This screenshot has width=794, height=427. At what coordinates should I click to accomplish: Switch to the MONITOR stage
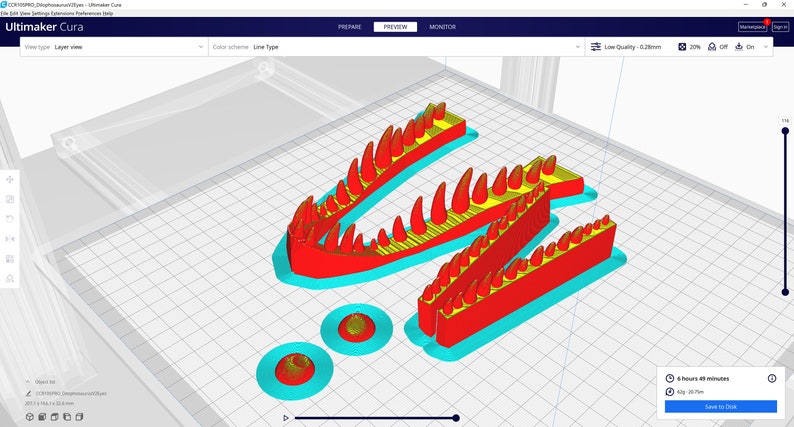[443, 27]
